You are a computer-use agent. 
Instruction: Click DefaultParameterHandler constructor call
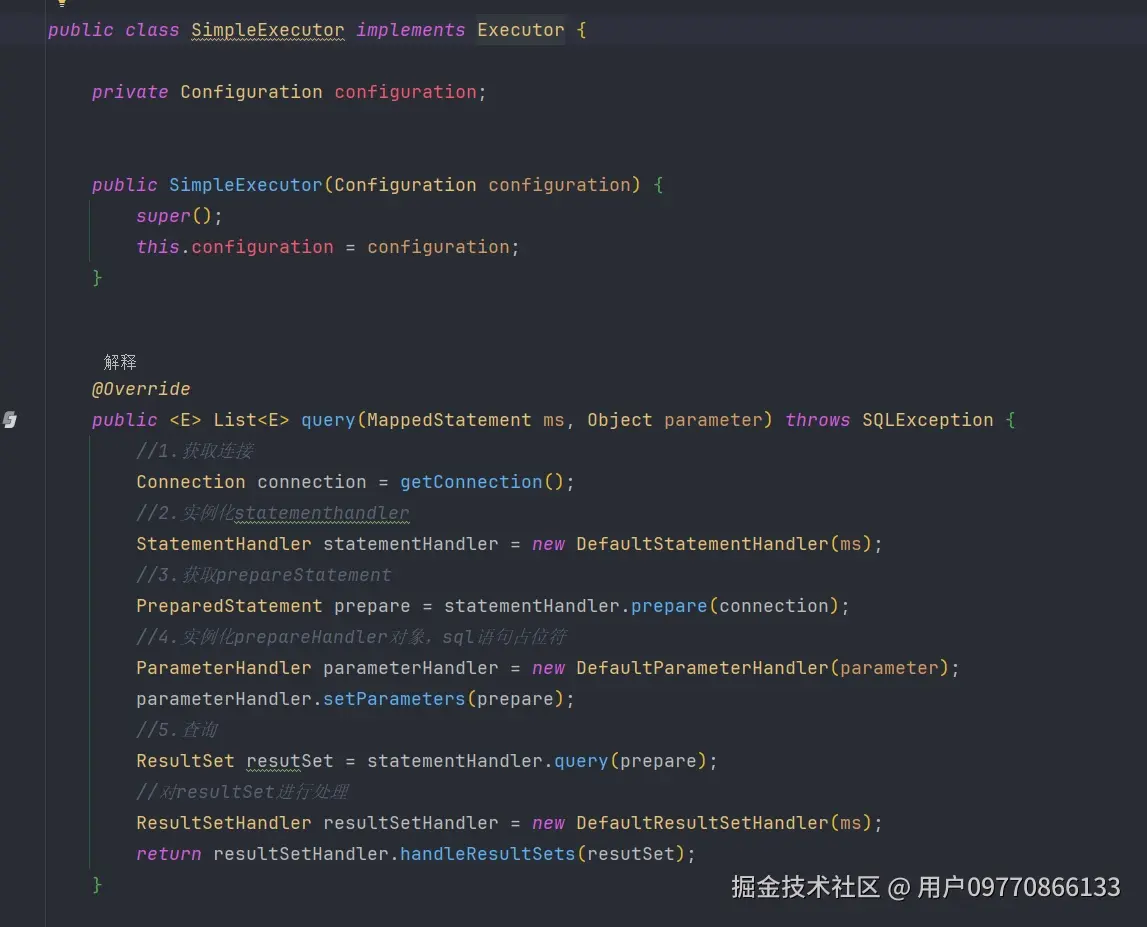[x=702, y=668]
